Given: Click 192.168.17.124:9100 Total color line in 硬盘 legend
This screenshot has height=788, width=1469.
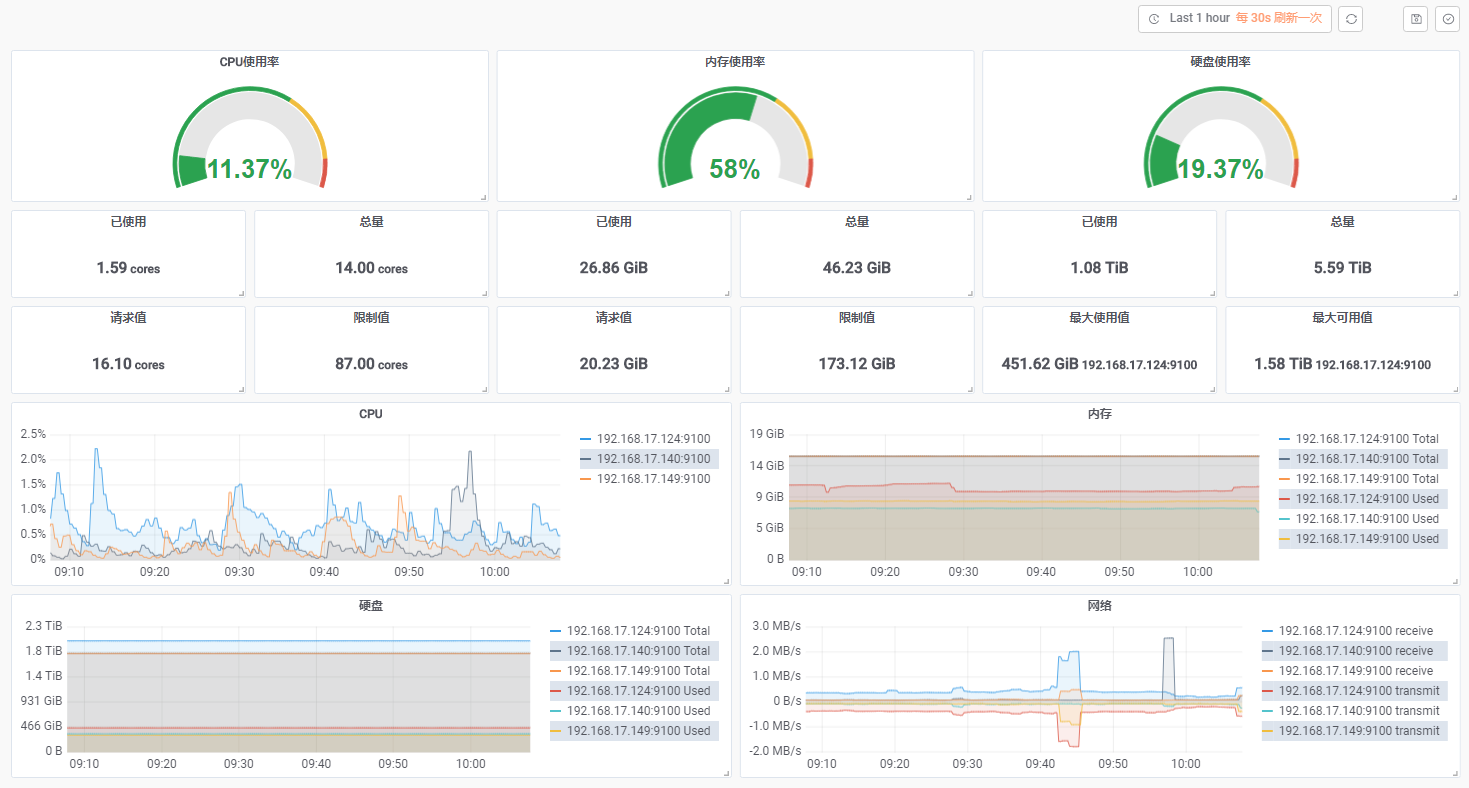Looking at the screenshot, I should pos(556,631).
